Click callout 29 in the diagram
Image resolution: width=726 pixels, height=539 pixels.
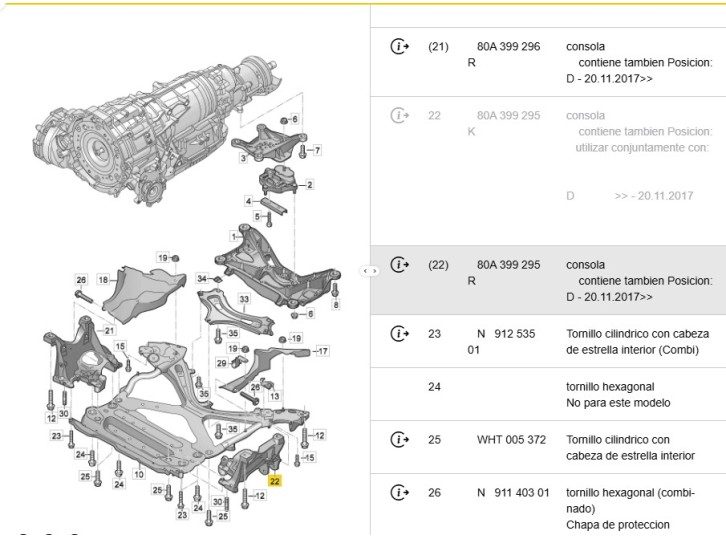[221, 363]
